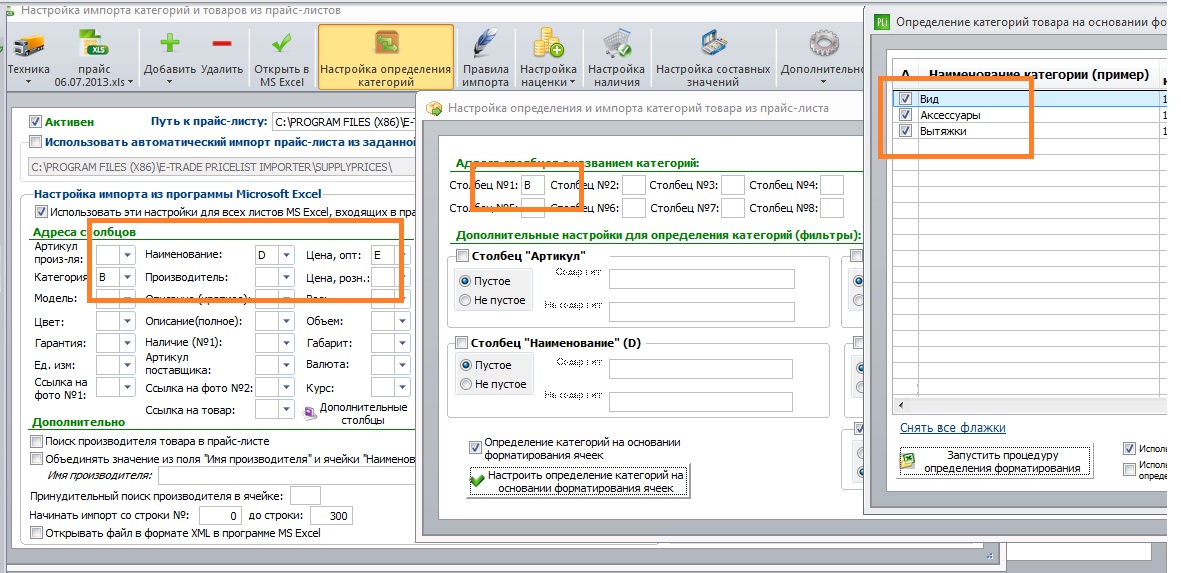The height and width of the screenshot is (573, 1181).
Task: Open Дополнительно gear icon
Action: tap(824, 44)
